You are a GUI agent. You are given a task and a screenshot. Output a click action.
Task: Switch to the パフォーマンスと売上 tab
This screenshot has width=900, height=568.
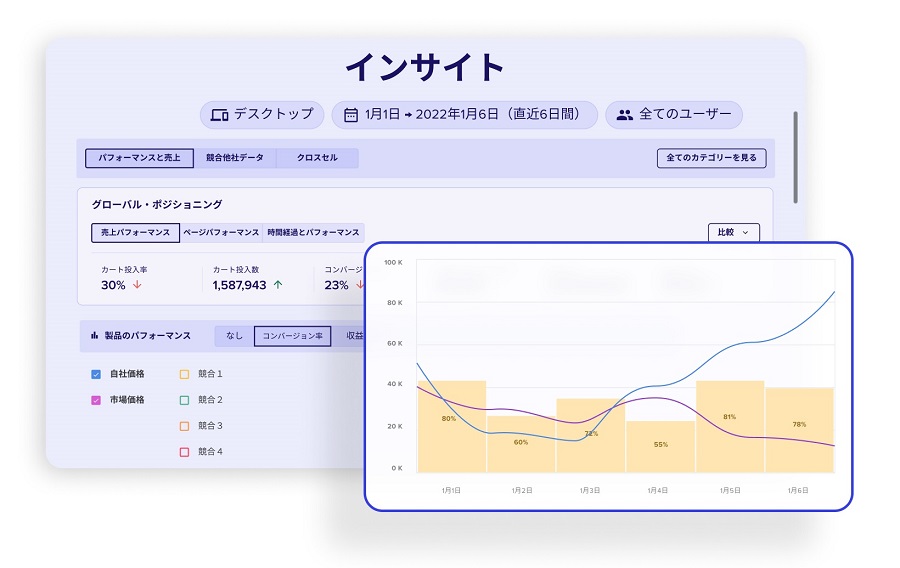(139, 158)
